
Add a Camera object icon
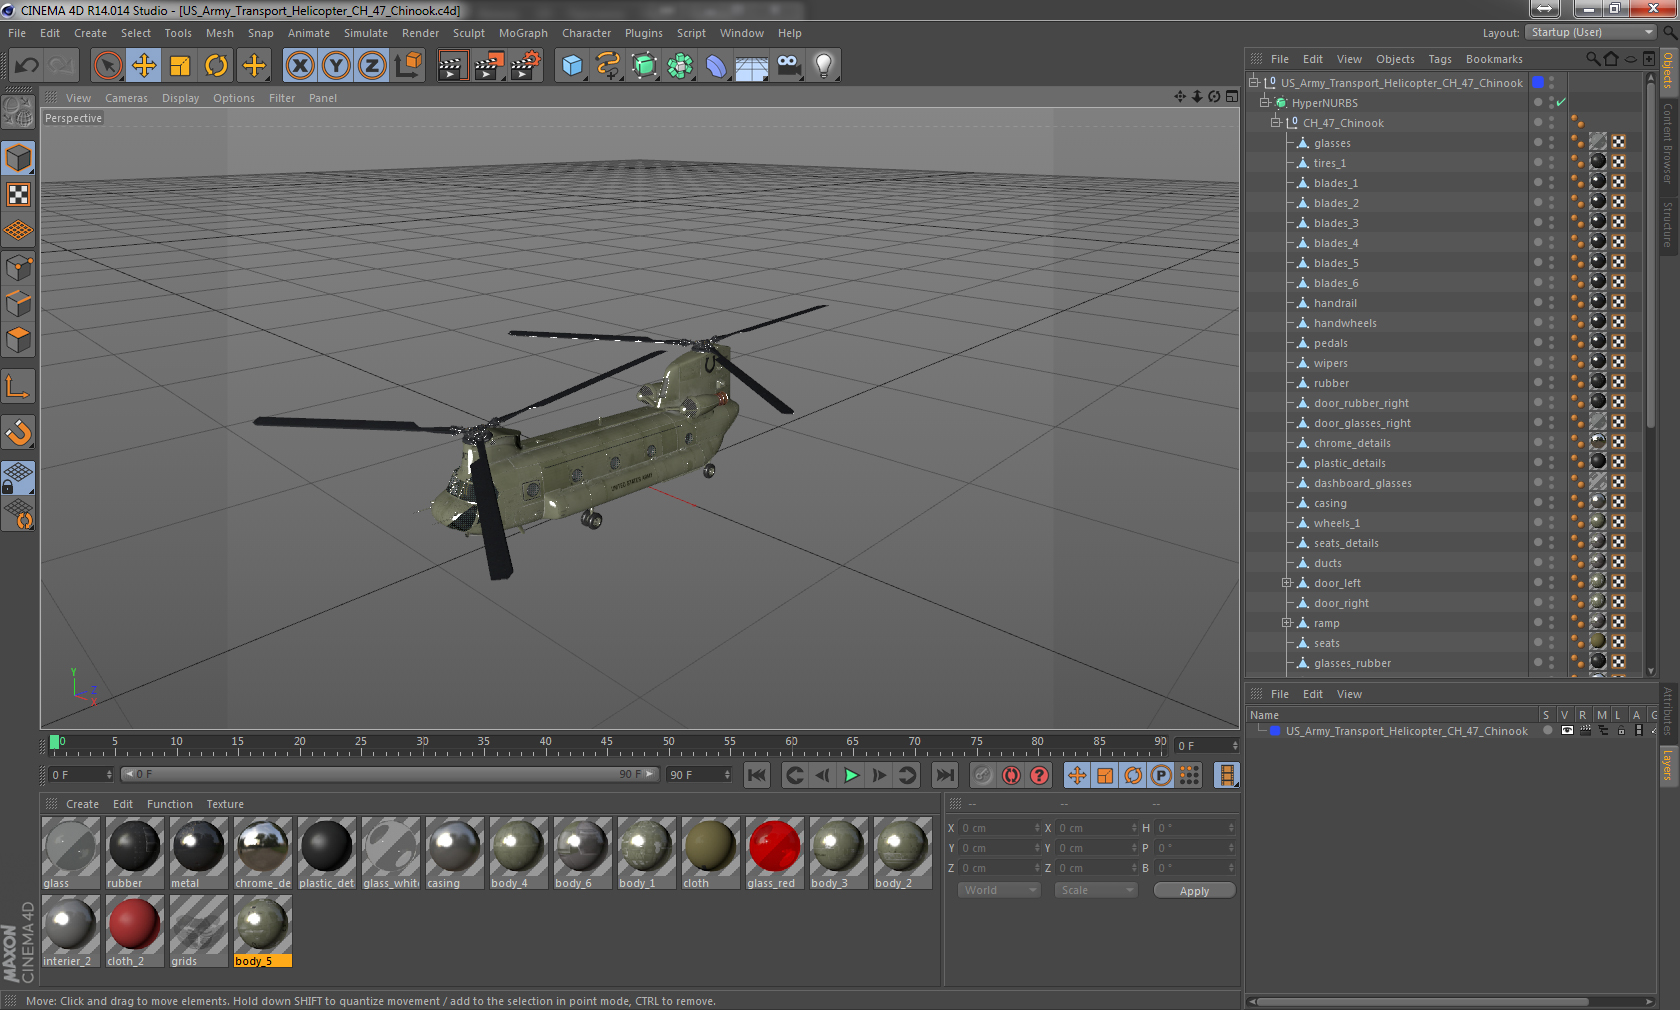click(x=788, y=66)
